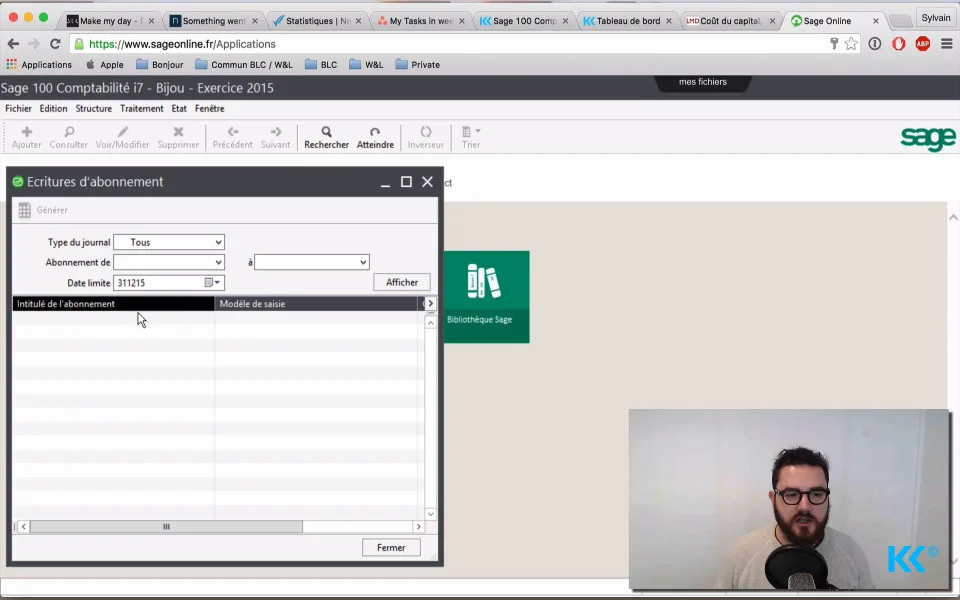The image size is (960, 600).
Task: Click the Supprimer delete icon
Action: point(178,132)
